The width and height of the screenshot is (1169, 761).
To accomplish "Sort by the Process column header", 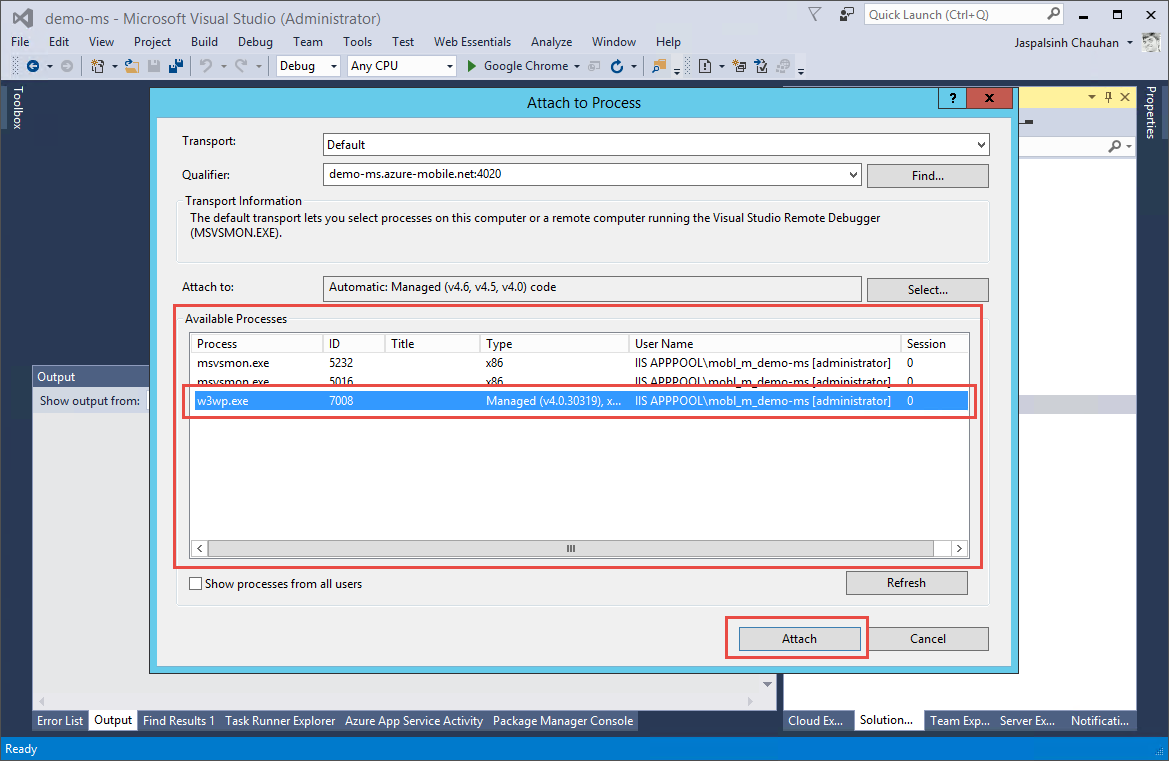I will (256, 344).
